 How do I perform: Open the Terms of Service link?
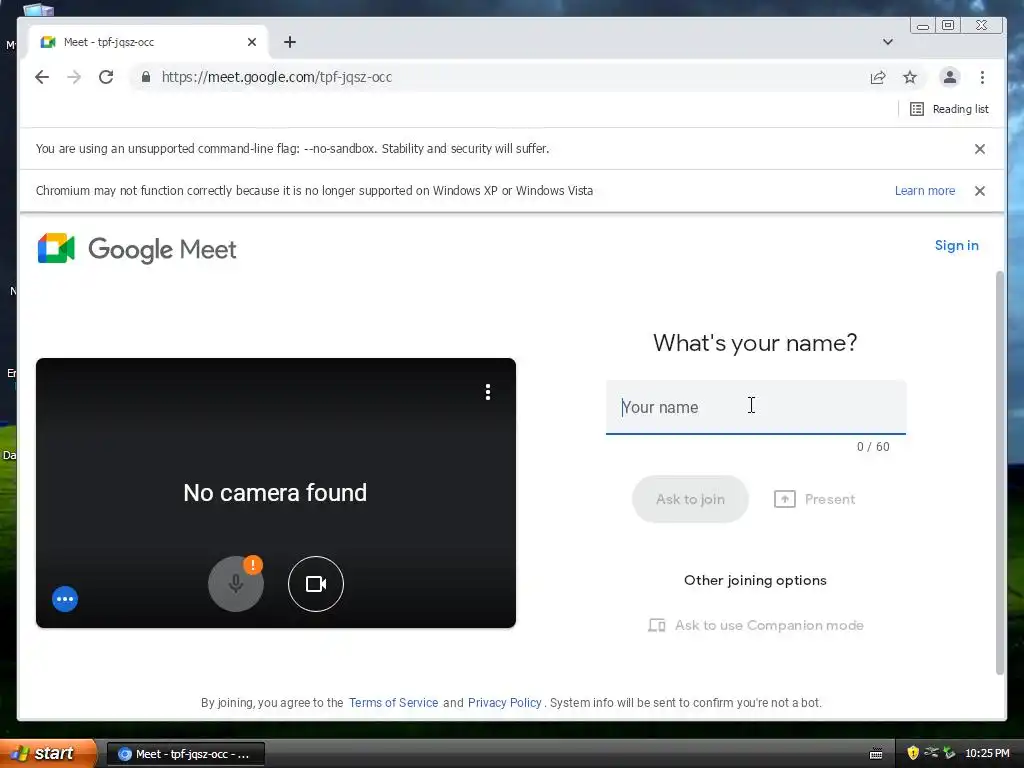point(393,703)
